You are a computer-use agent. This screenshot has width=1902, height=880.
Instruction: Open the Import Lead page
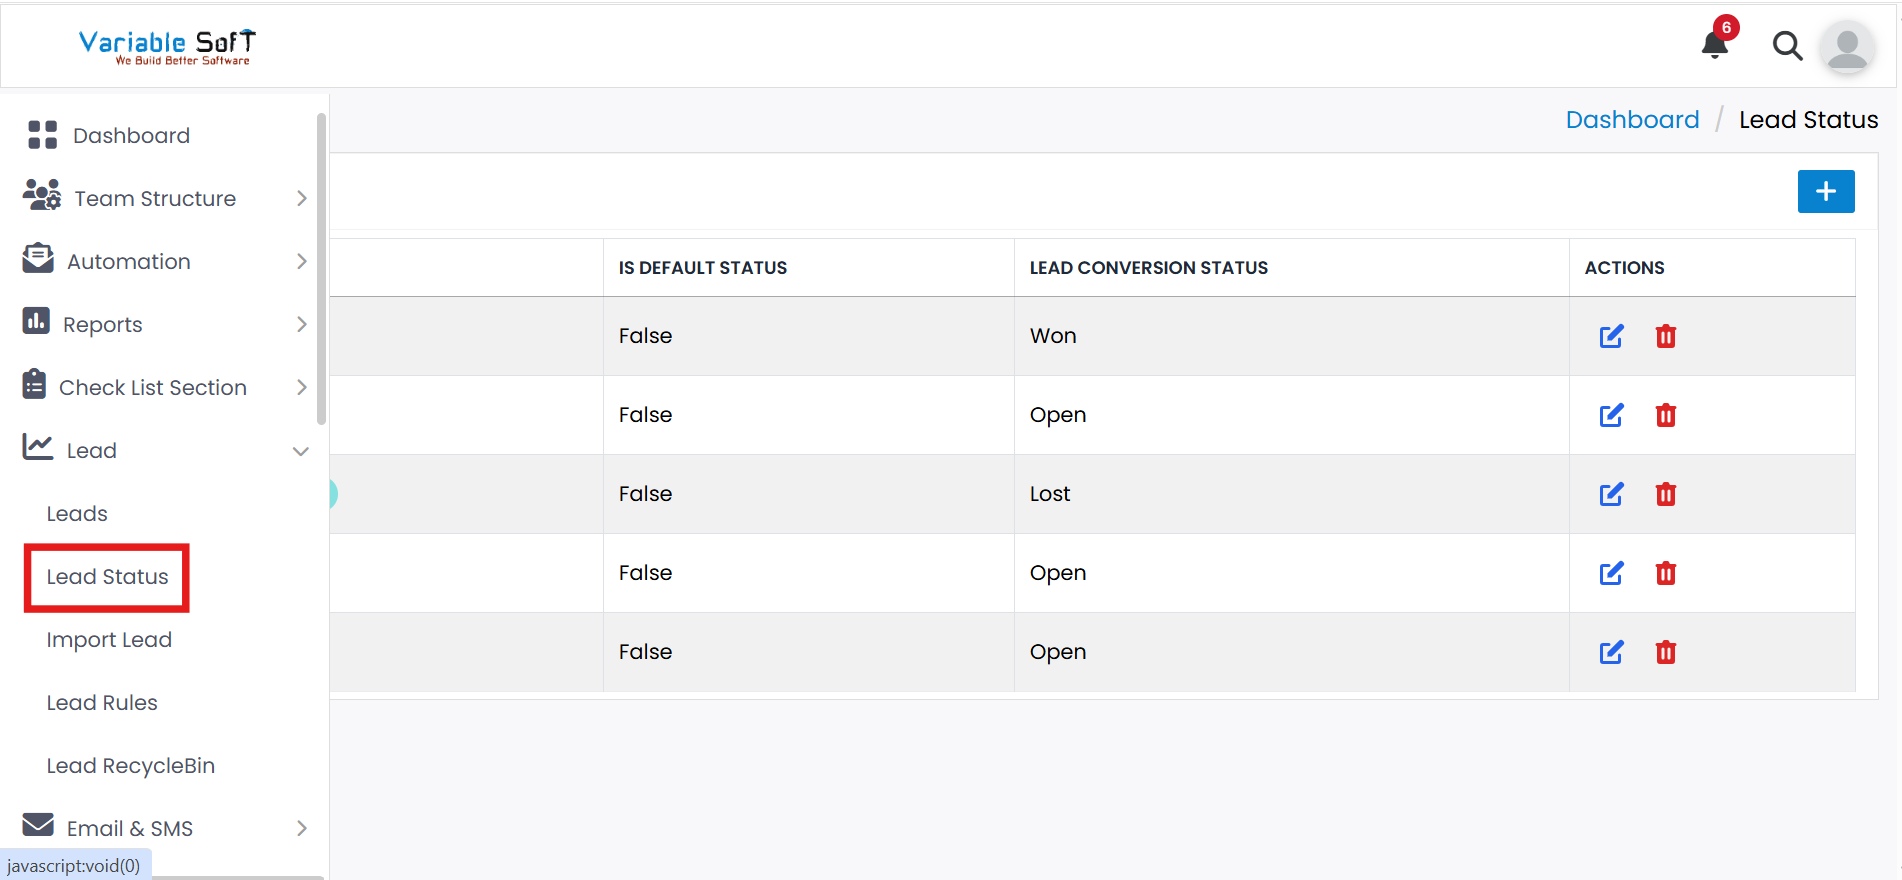[x=109, y=640]
